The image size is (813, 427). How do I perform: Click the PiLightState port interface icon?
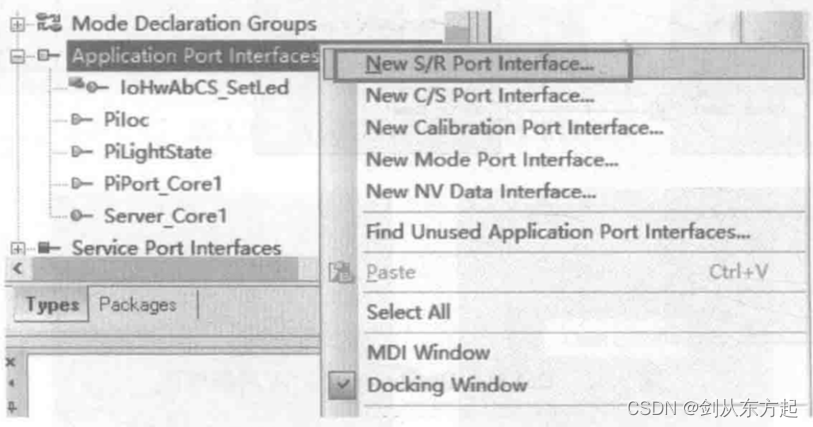point(83,152)
